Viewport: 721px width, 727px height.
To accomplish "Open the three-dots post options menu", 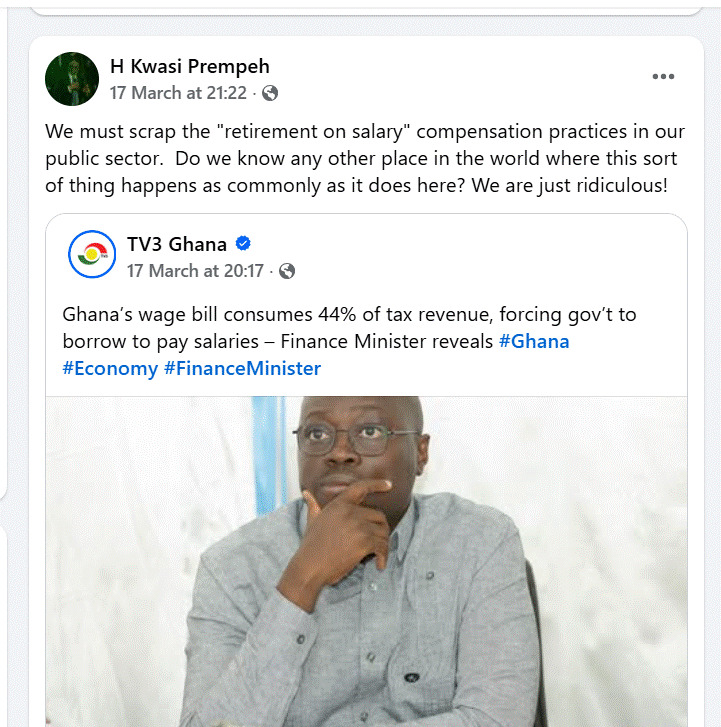I will [x=663, y=77].
